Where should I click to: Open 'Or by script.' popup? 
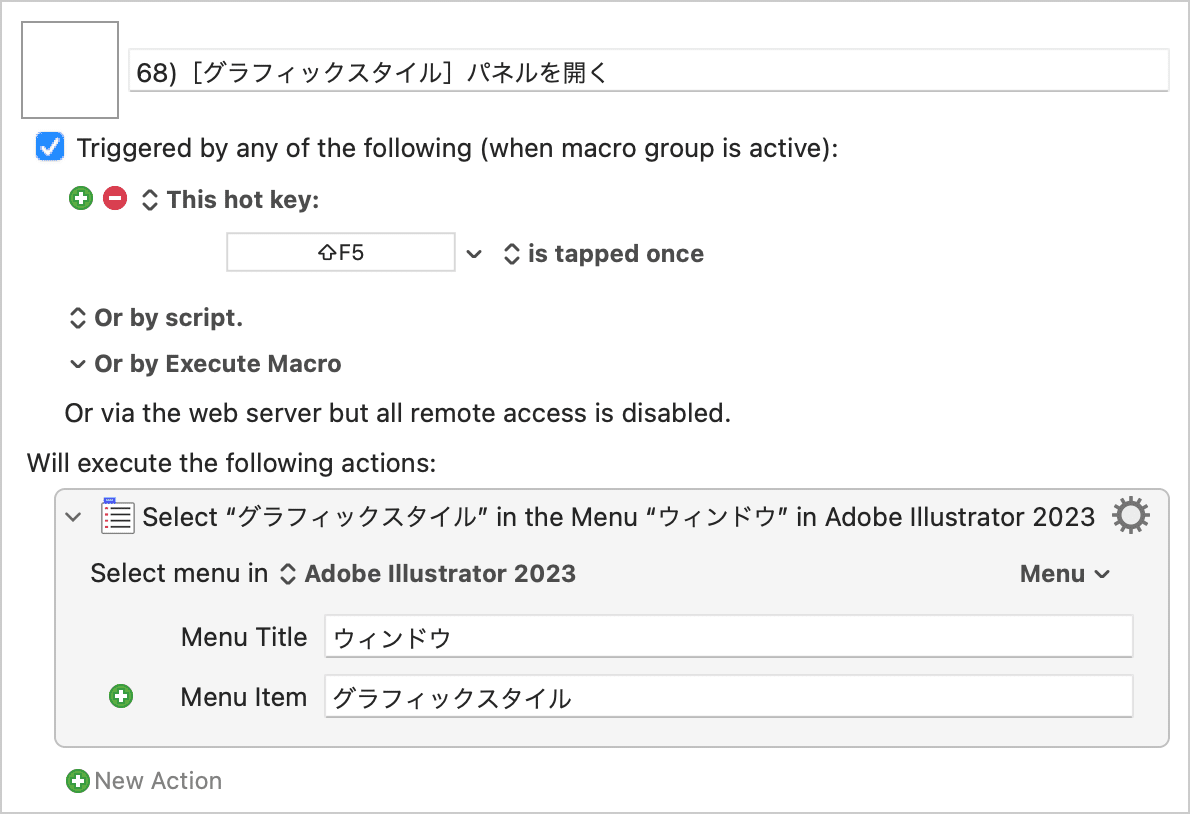pos(156,318)
